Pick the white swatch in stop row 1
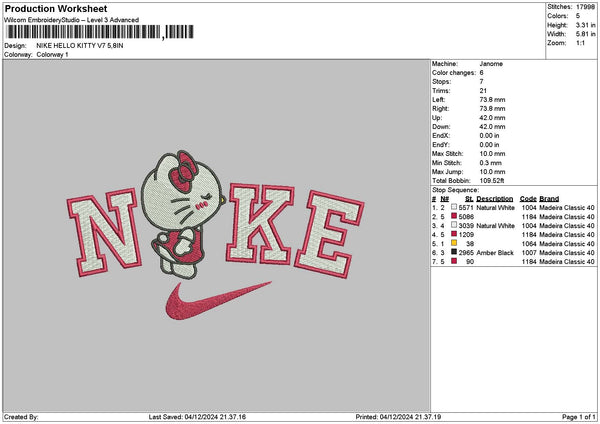 click(454, 207)
